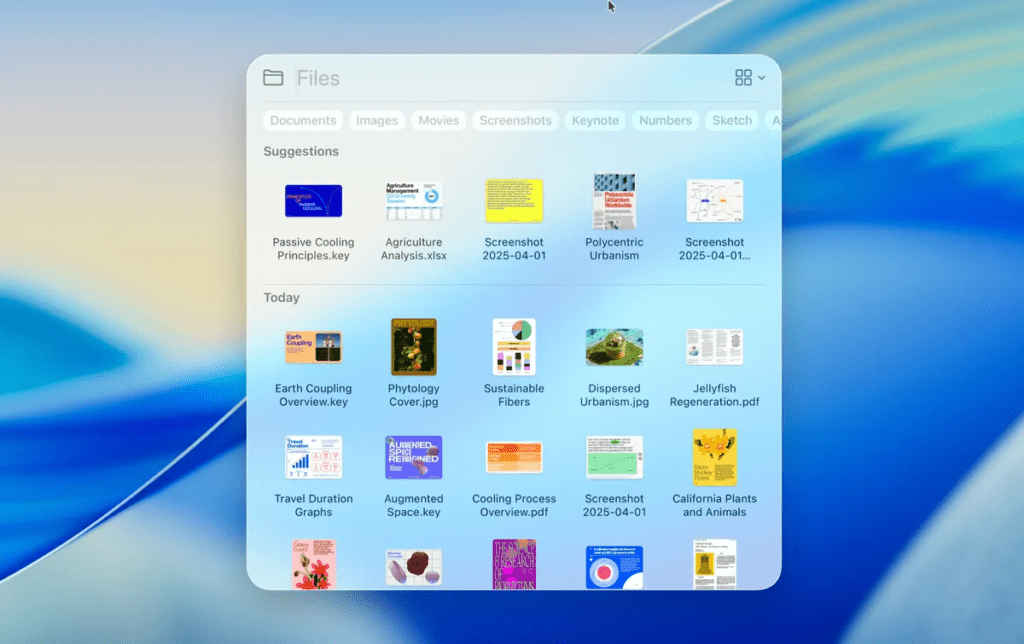Select Augmented Space.key presentation
The image size is (1024, 644).
point(414,477)
